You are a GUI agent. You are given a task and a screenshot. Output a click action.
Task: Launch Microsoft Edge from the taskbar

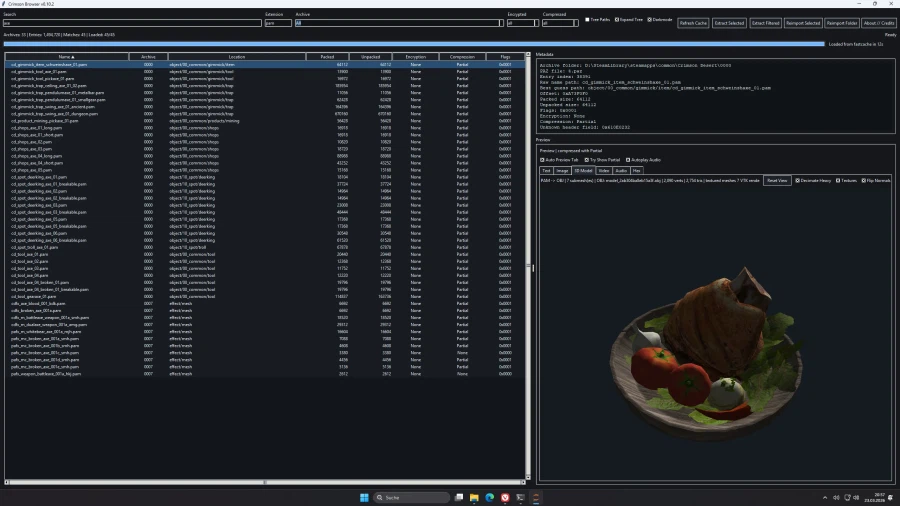[490, 497]
